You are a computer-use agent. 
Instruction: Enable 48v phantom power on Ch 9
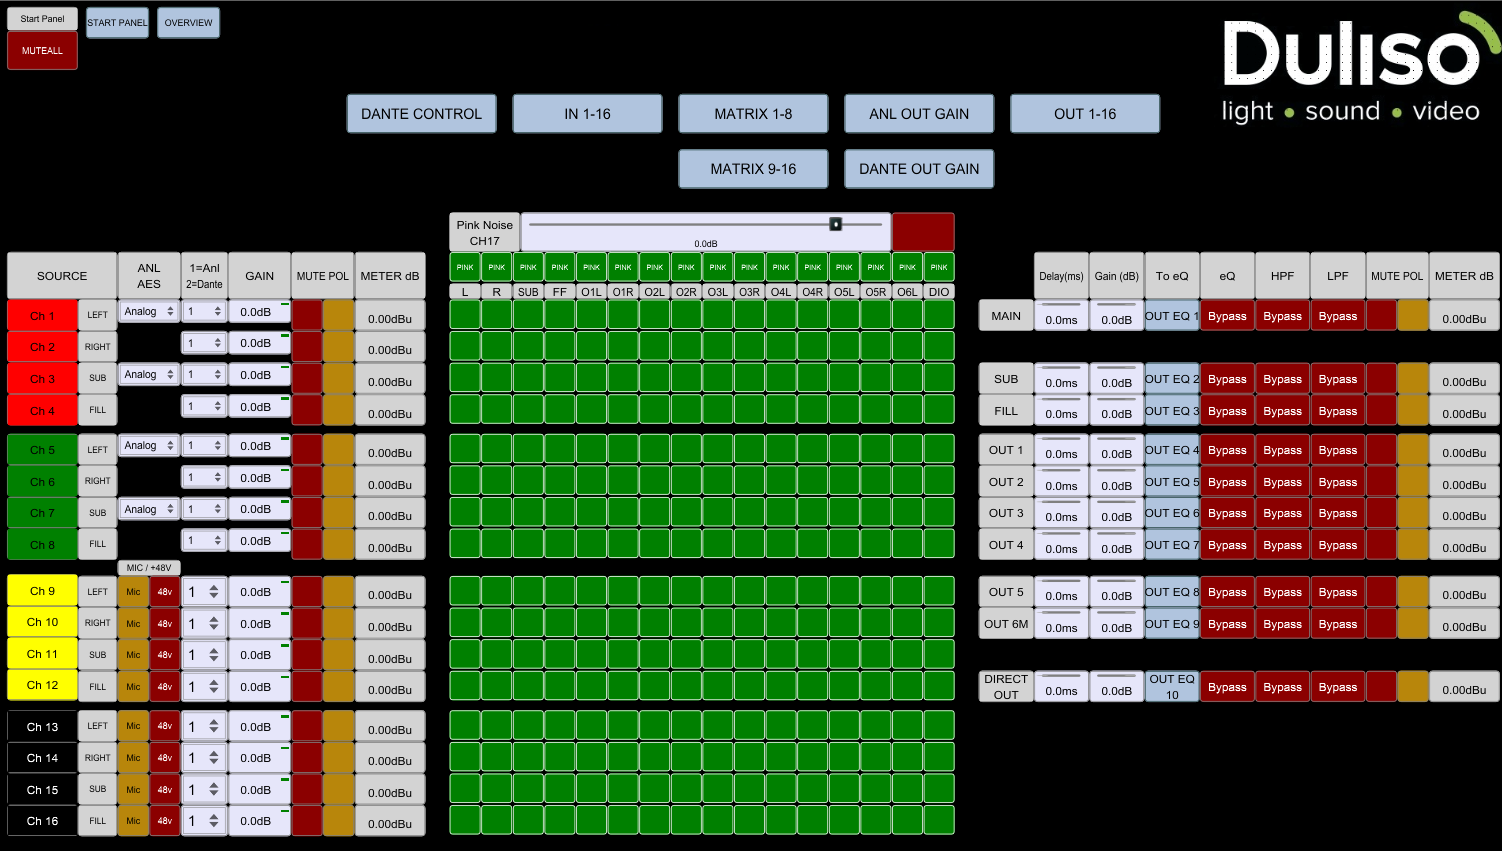165,592
